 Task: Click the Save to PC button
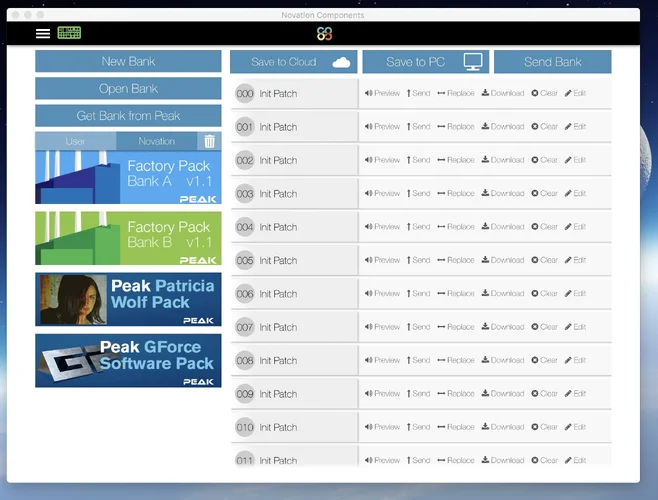pos(426,62)
